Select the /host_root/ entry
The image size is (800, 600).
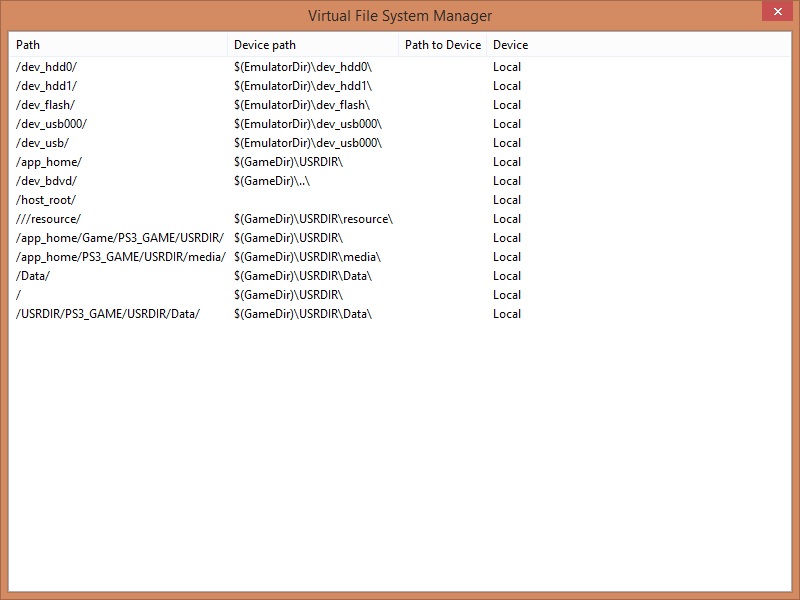(x=46, y=200)
